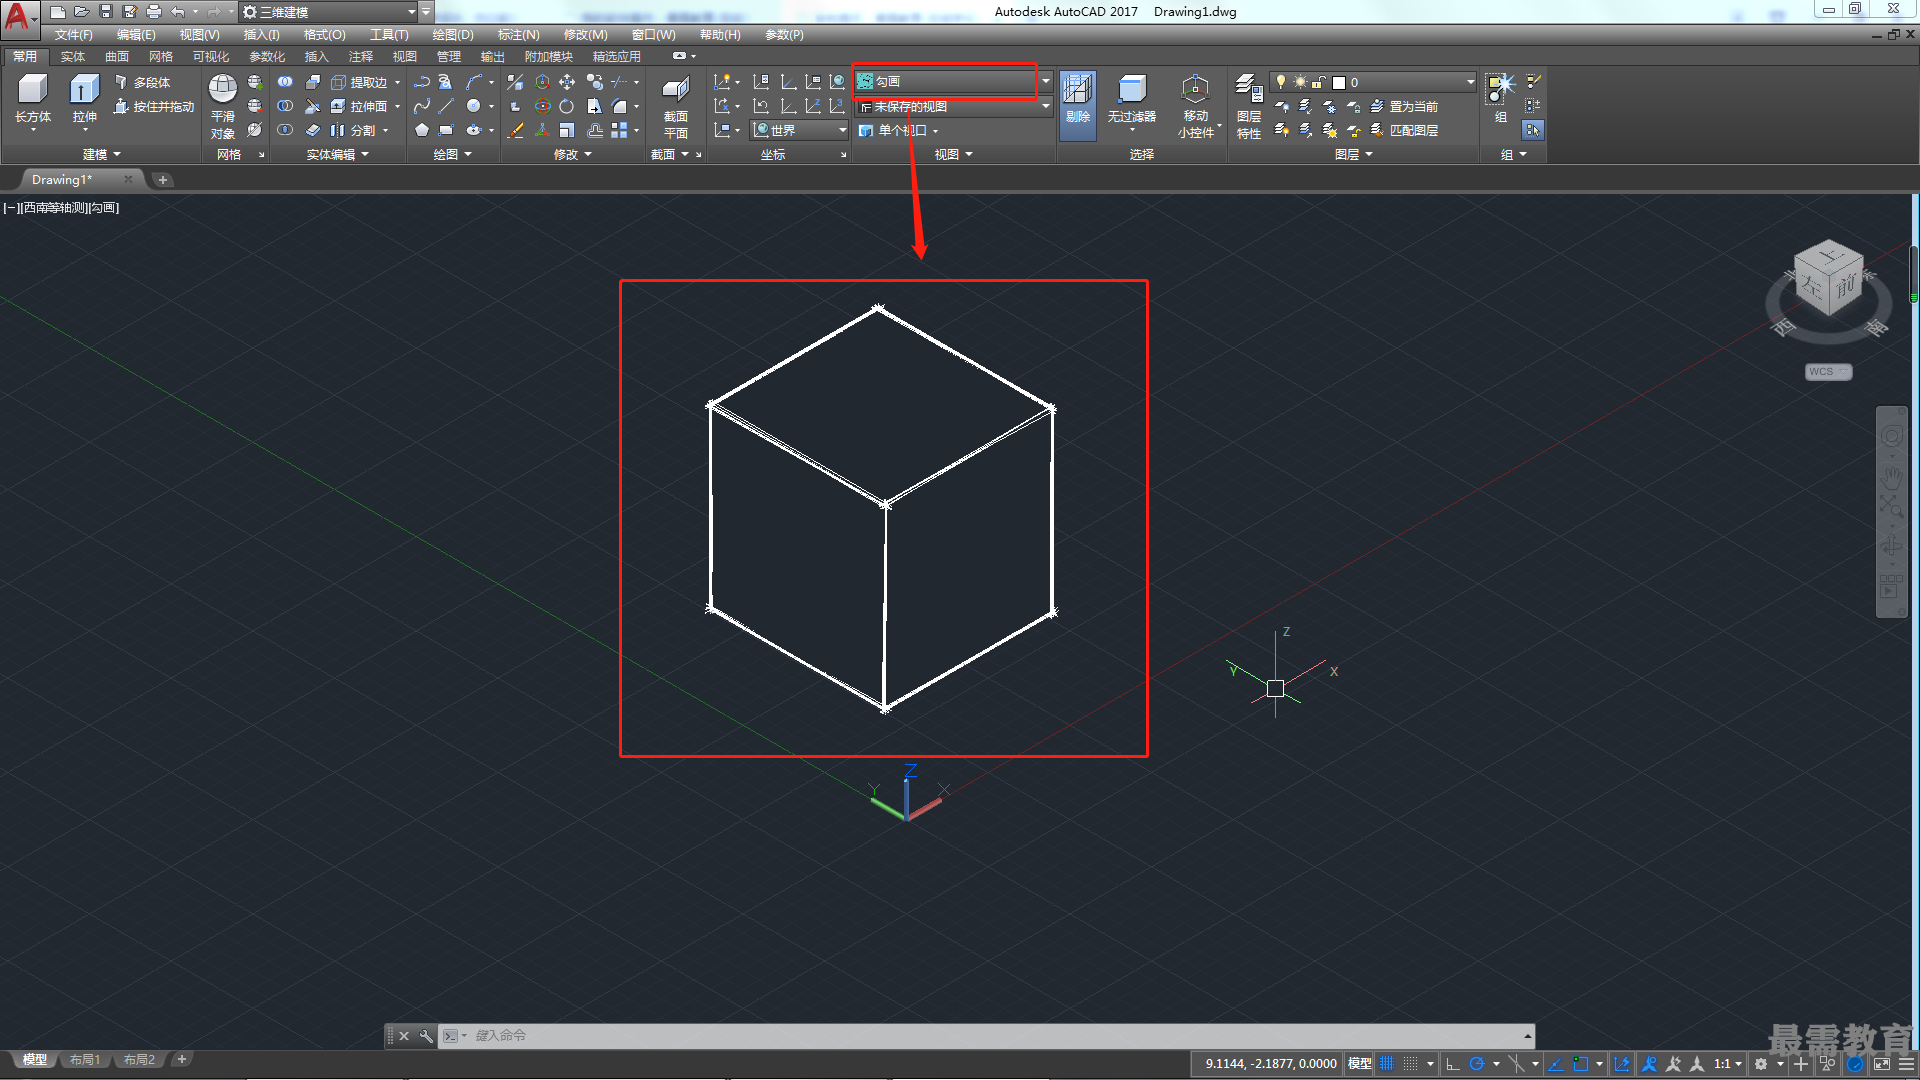Image resolution: width=1920 pixels, height=1080 pixels.
Task: Click the coordinates readout in the status bar
Action: click(1270, 1064)
